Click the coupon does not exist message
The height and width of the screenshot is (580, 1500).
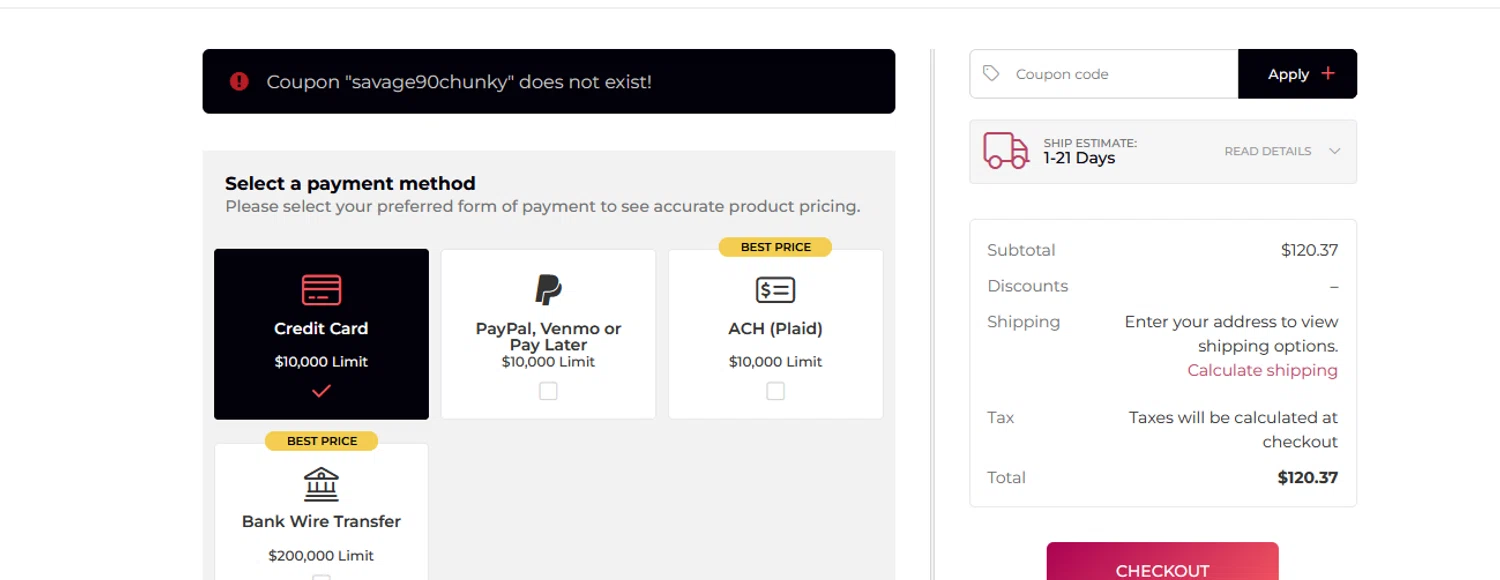coord(459,82)
